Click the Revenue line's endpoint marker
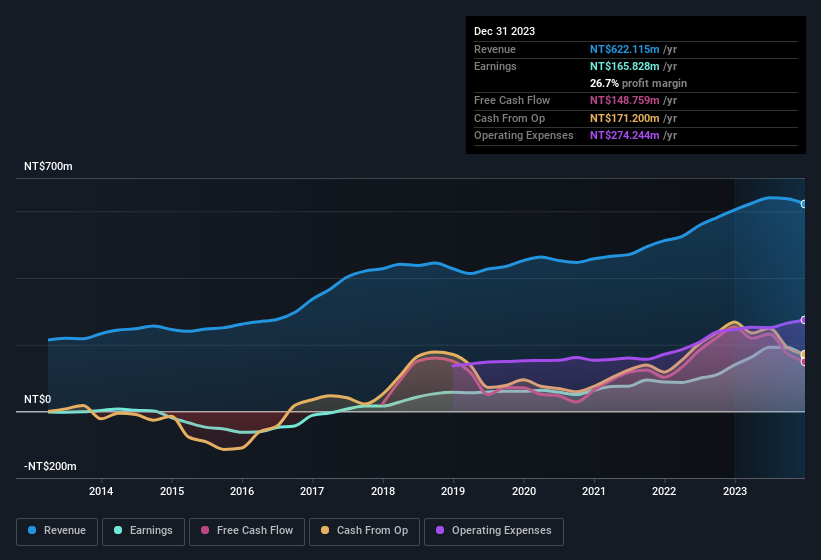Viewport: 821px width, 560px height. (804, 204)
